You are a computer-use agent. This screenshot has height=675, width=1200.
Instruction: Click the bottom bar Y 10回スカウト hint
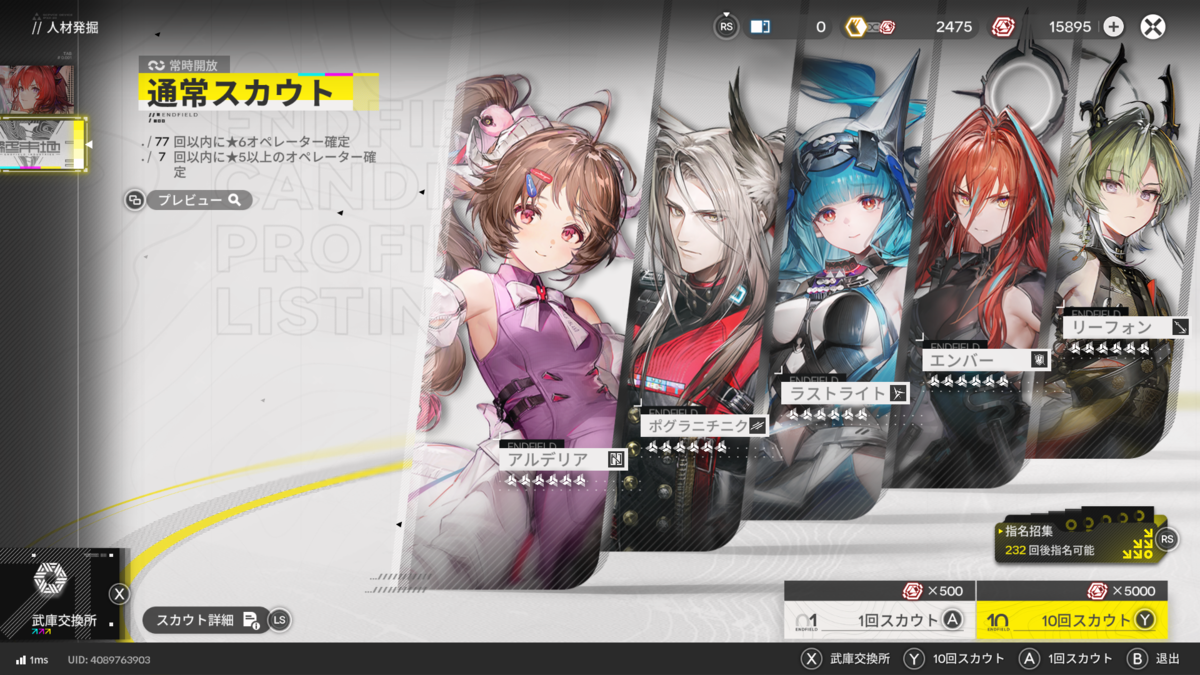pos(954,659)
